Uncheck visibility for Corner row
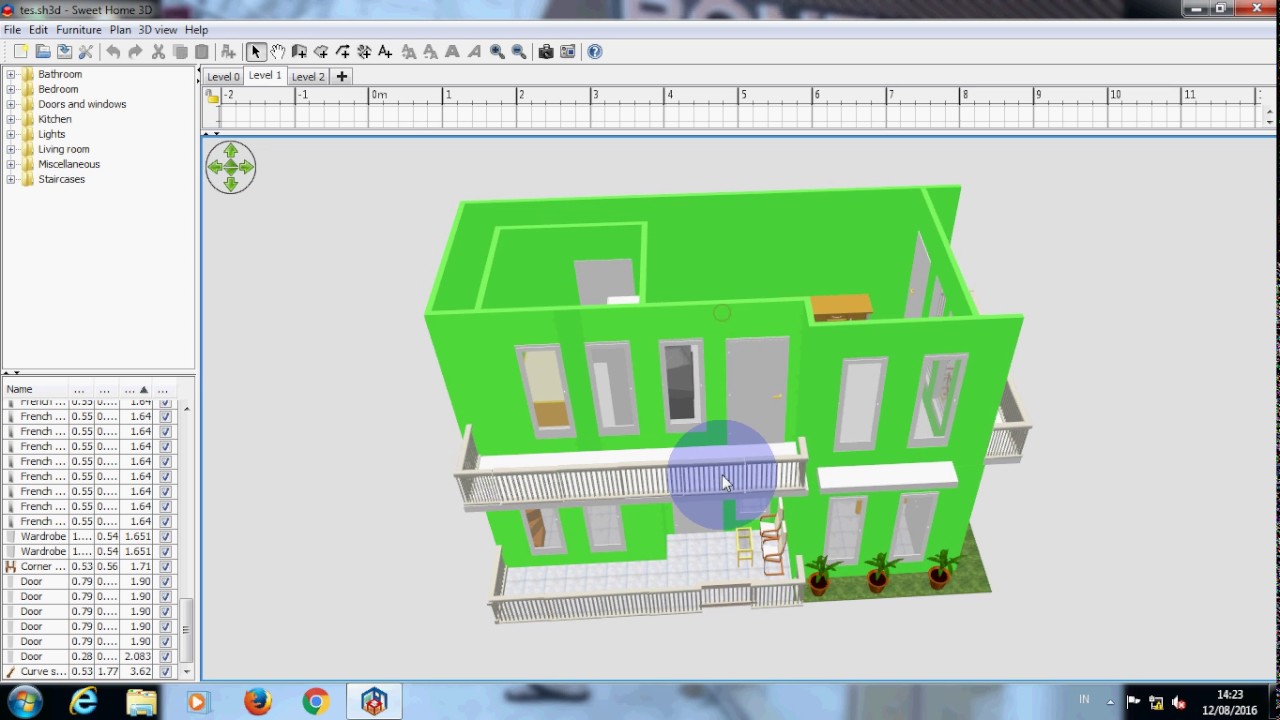This screenshot has width=1280, height=720. pyautogui.click(x=165, y=567)
